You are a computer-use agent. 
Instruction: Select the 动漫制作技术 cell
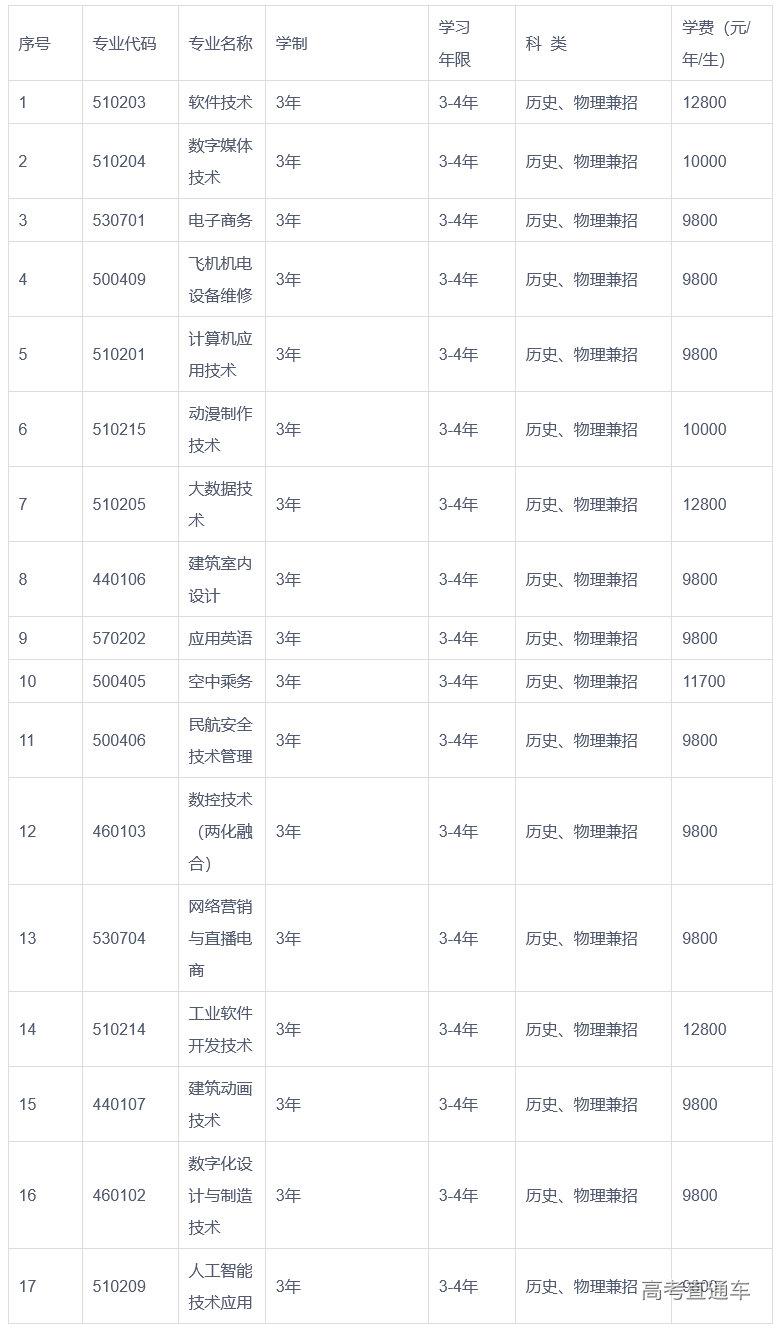[220, 429]
